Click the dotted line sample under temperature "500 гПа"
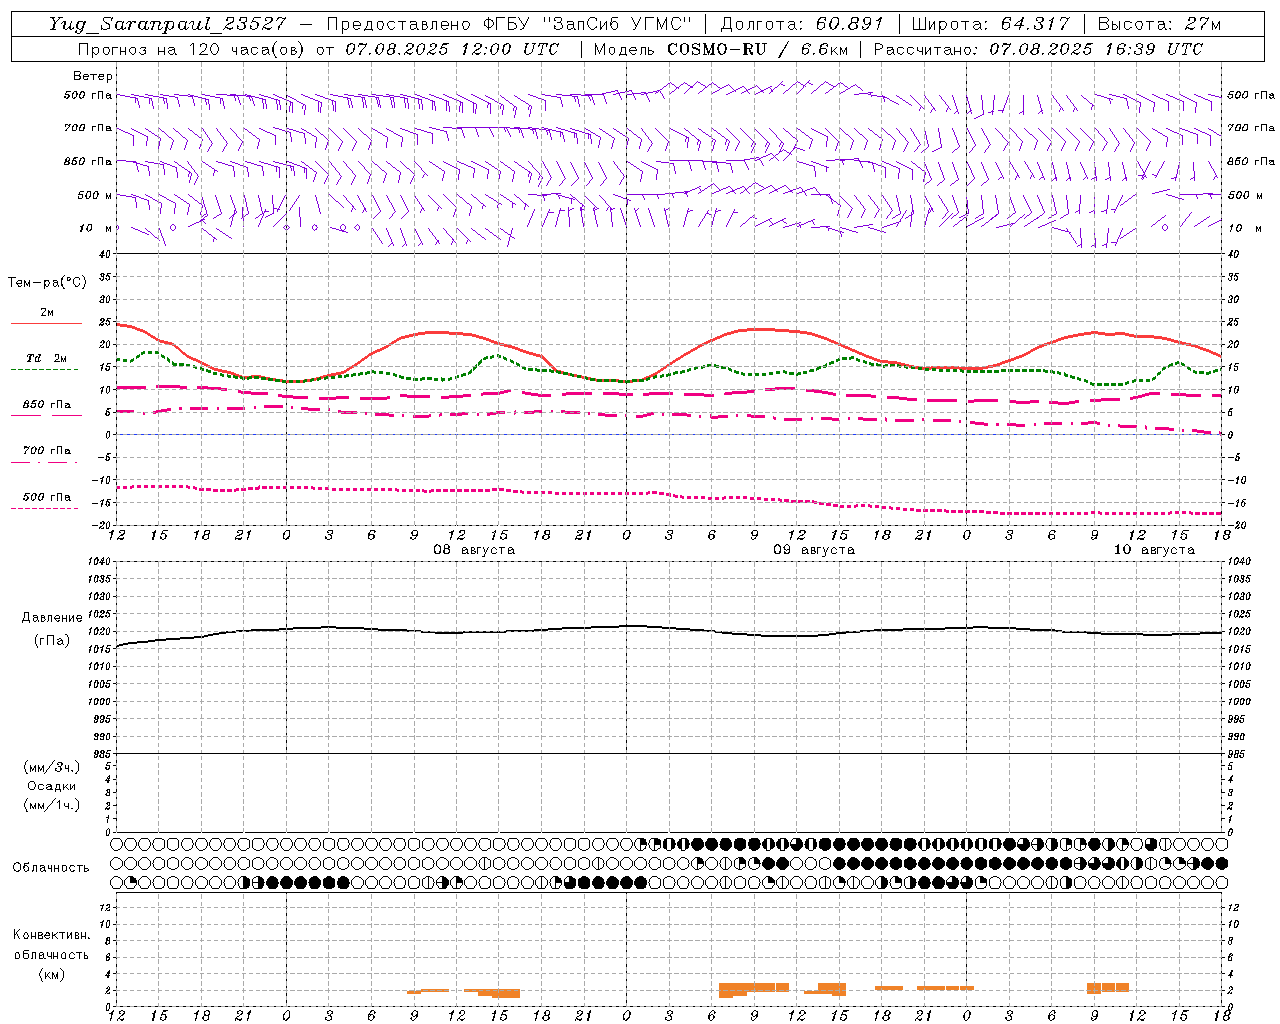This screenshot has width=1280, height=1024. 44,509
